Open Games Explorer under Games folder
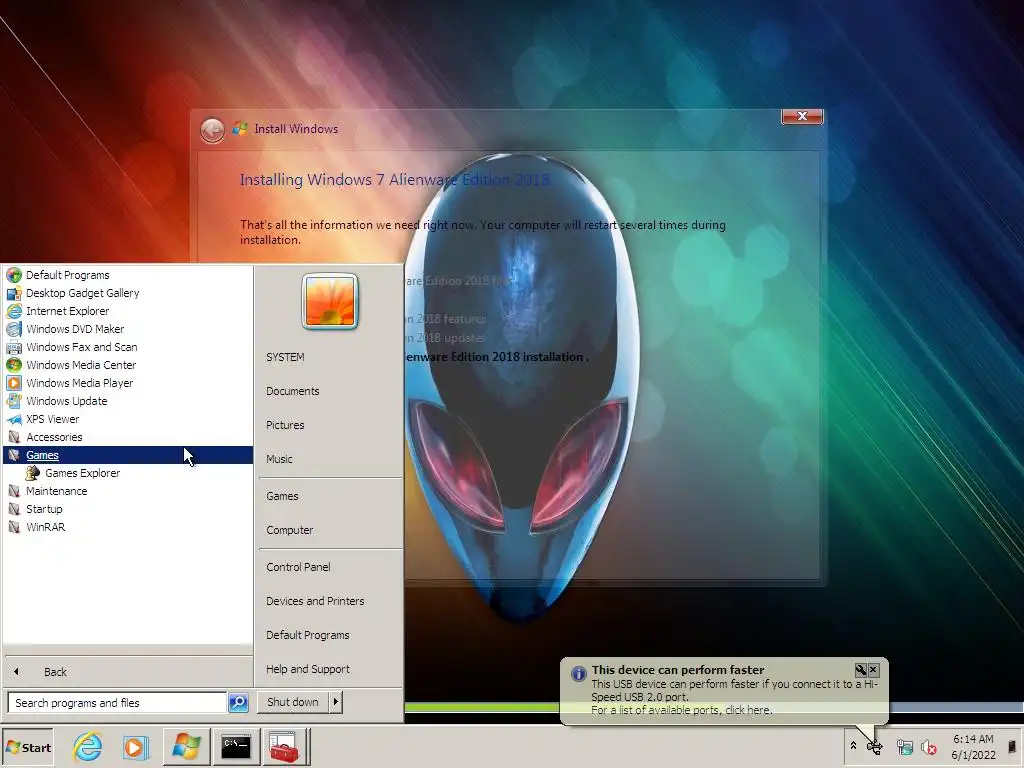The height and width of the screenshot is (768, 1024). pyautogui.click(x=128, y=473)
